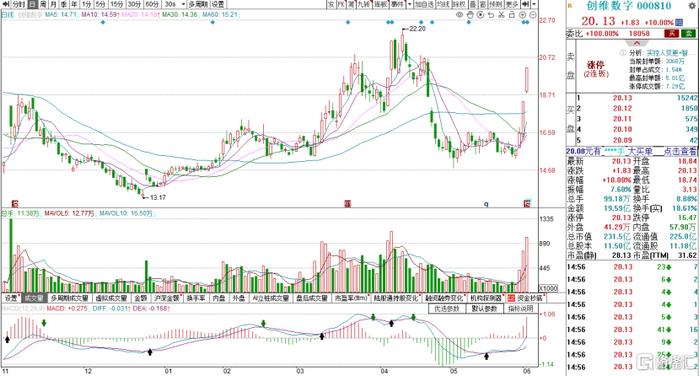The image size is (700, 376).
Task: Select the scissors cut tool icon
Action: (501, 15)
